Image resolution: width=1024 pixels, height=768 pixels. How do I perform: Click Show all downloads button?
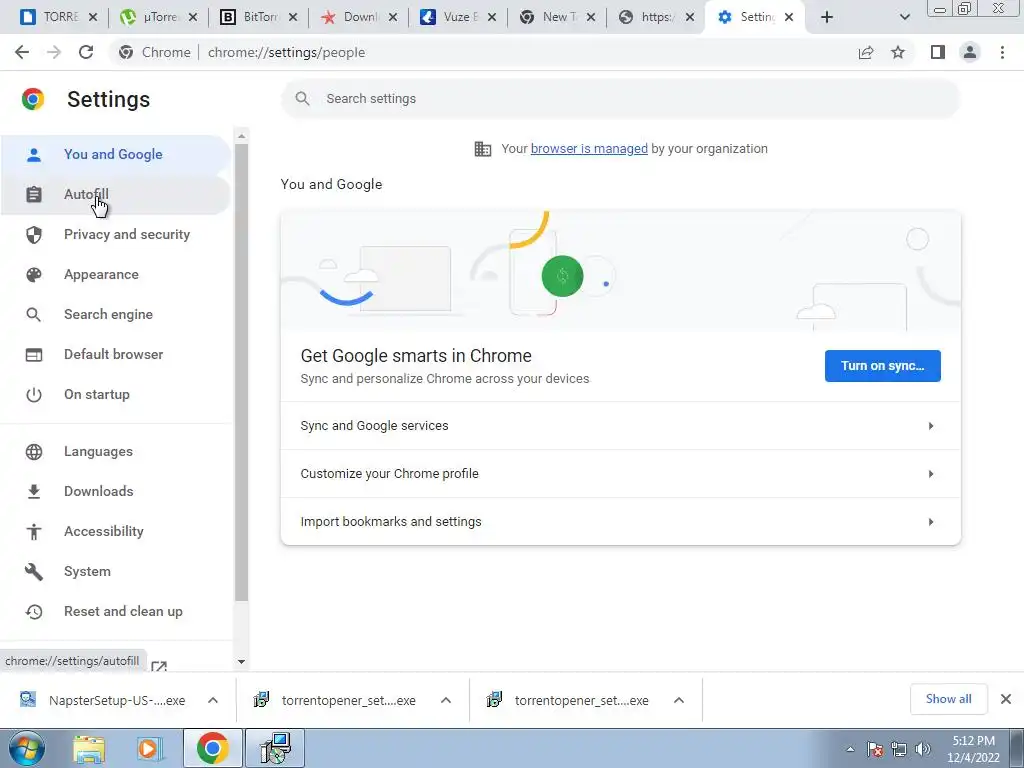pos(948,699)
